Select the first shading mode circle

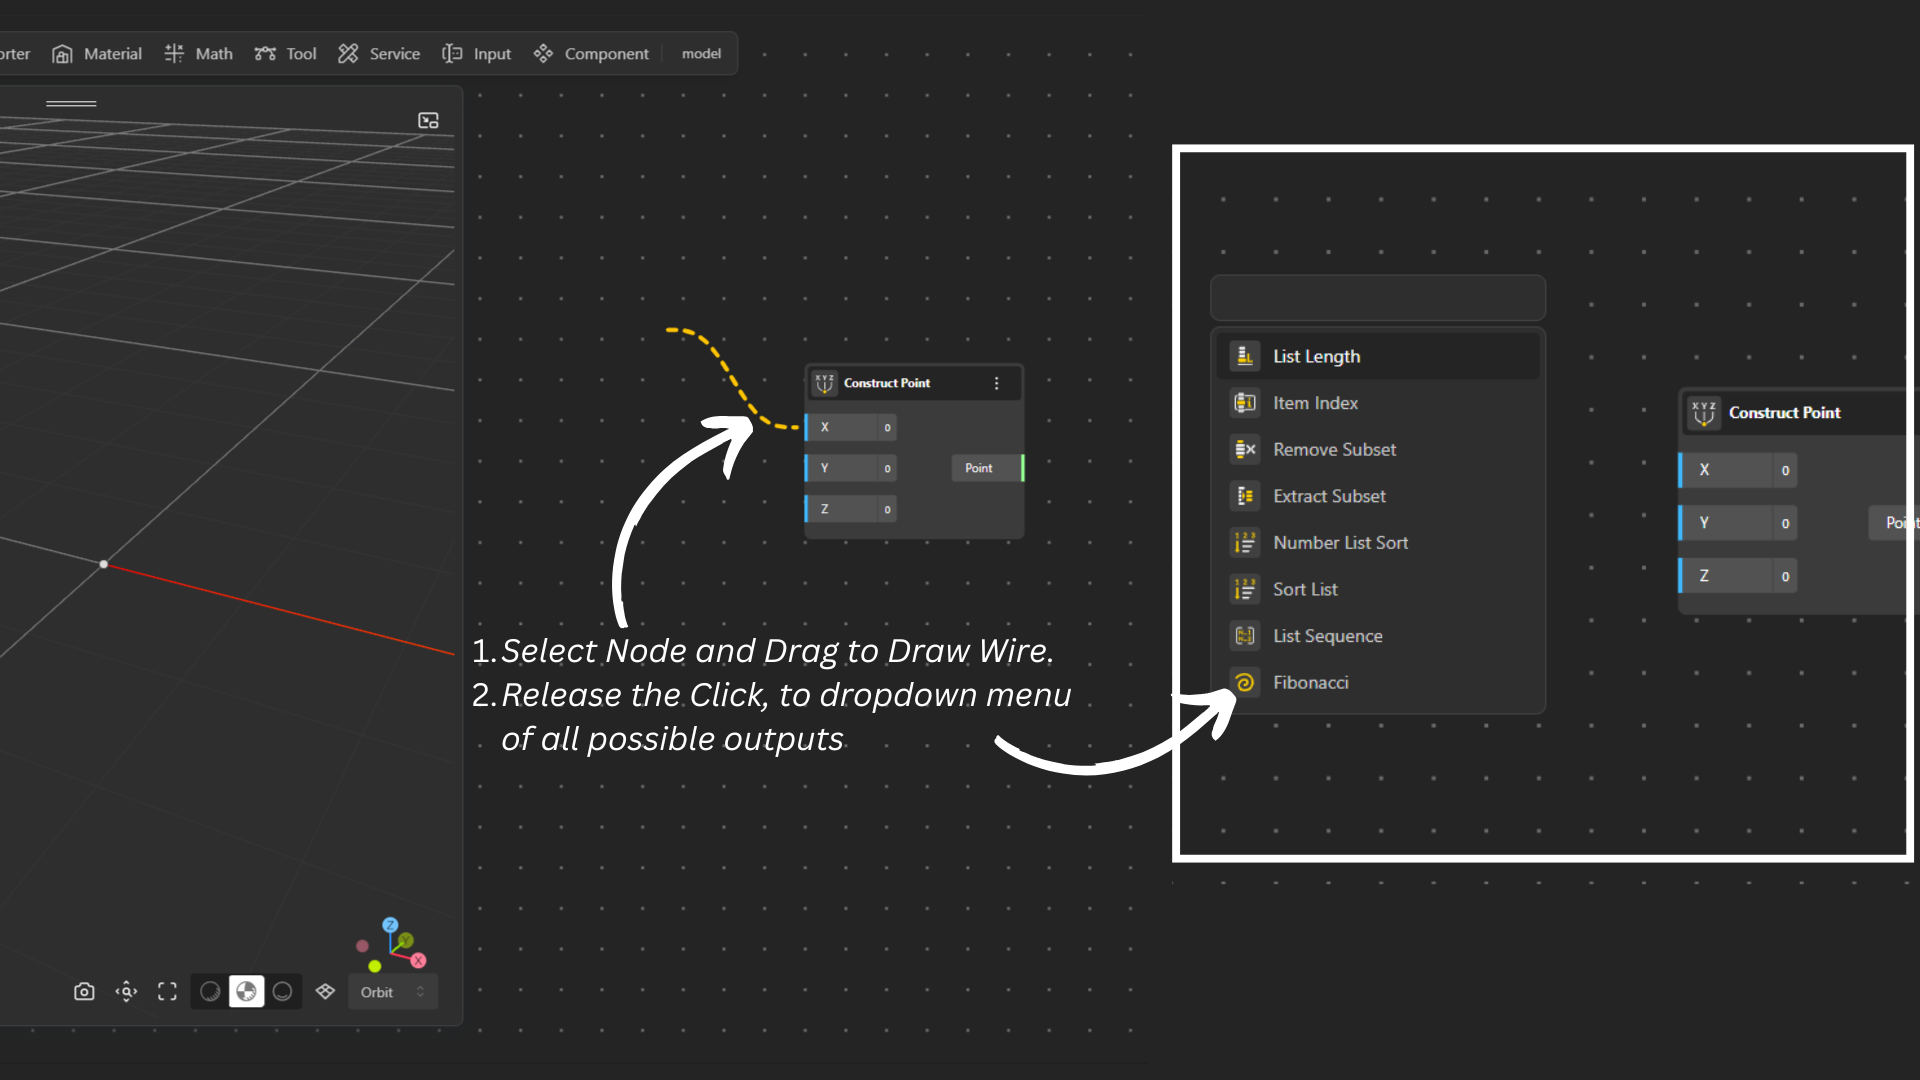point(210,991)
